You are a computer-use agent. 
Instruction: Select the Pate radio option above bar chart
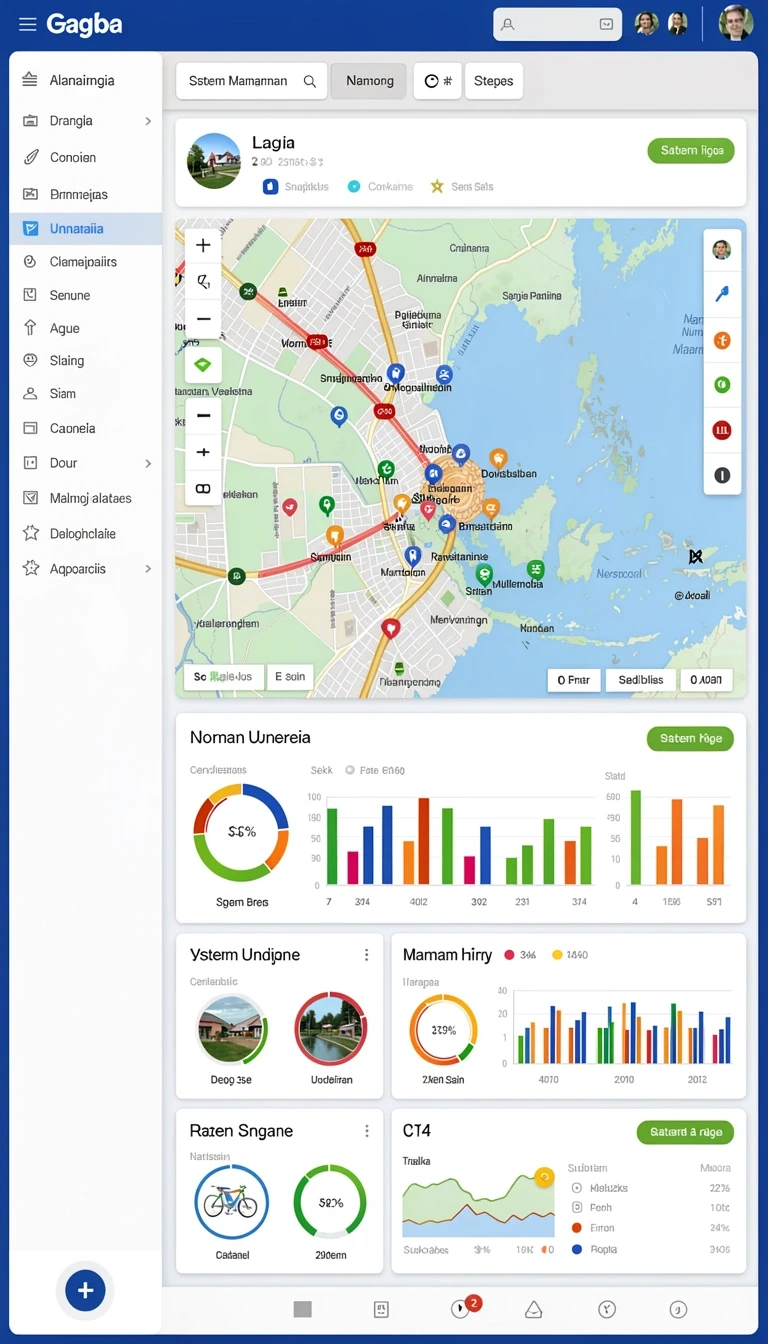(x=350, y=770)
